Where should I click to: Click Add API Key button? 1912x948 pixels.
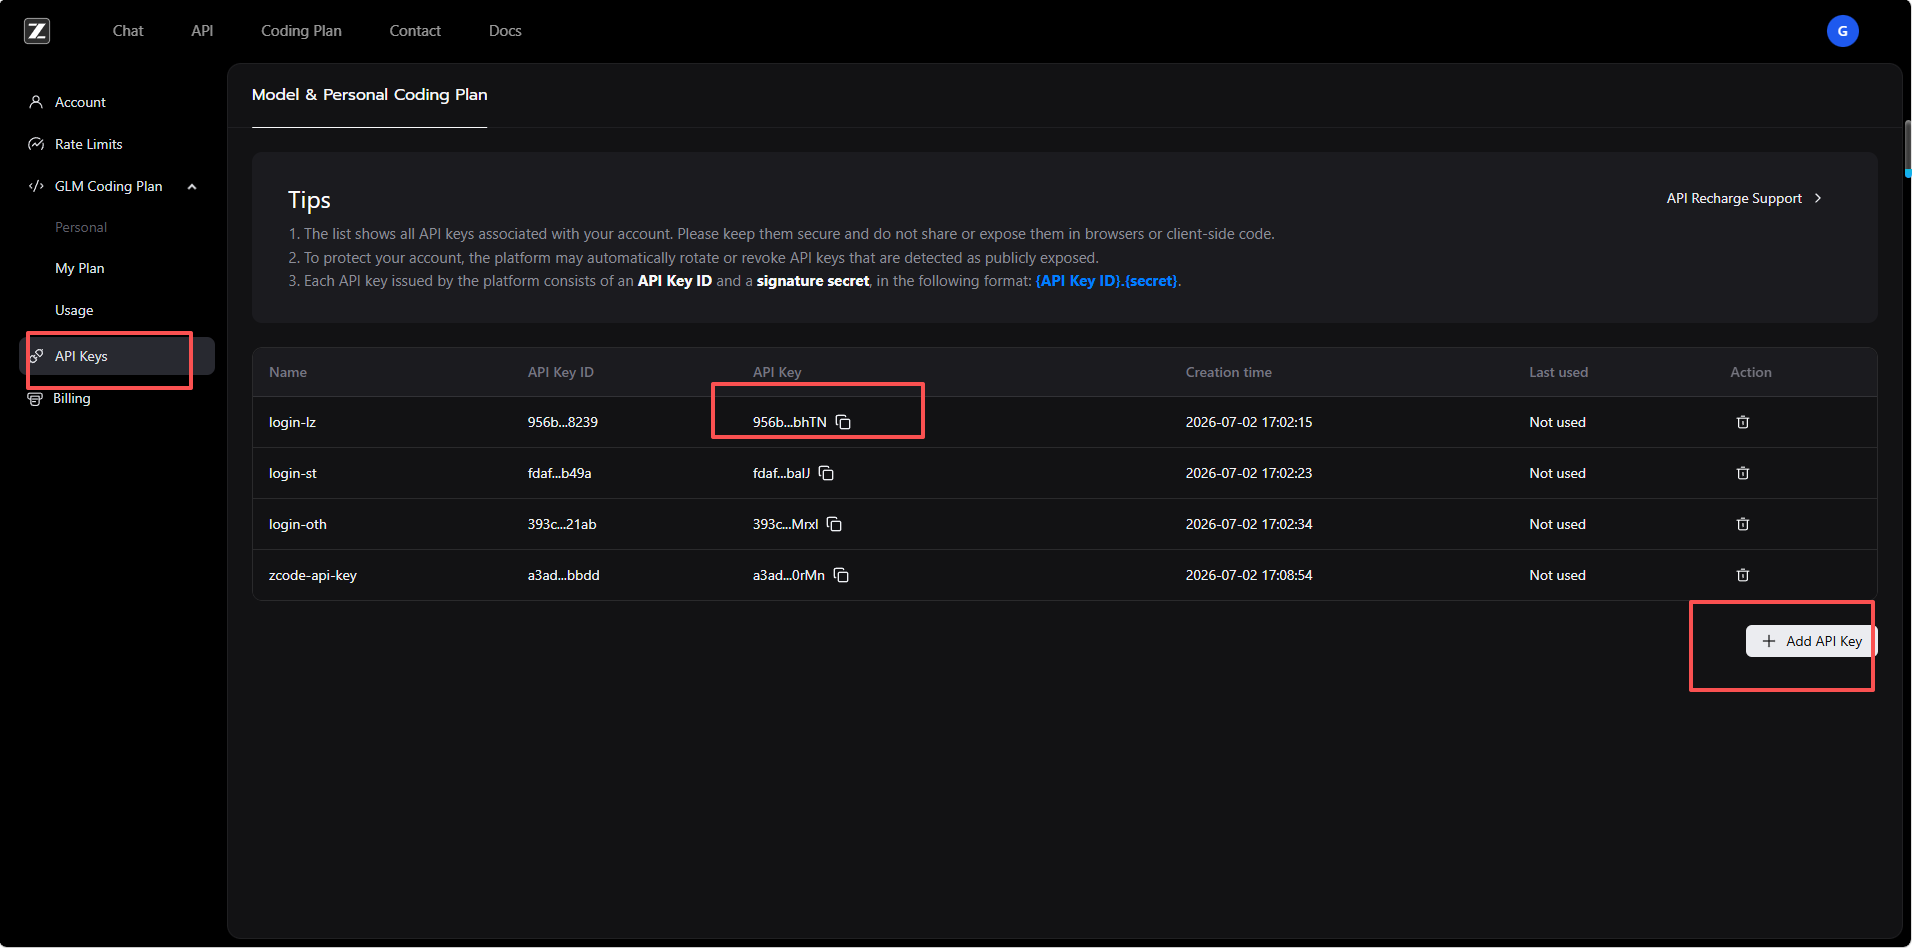click(x=1811, y=641)
